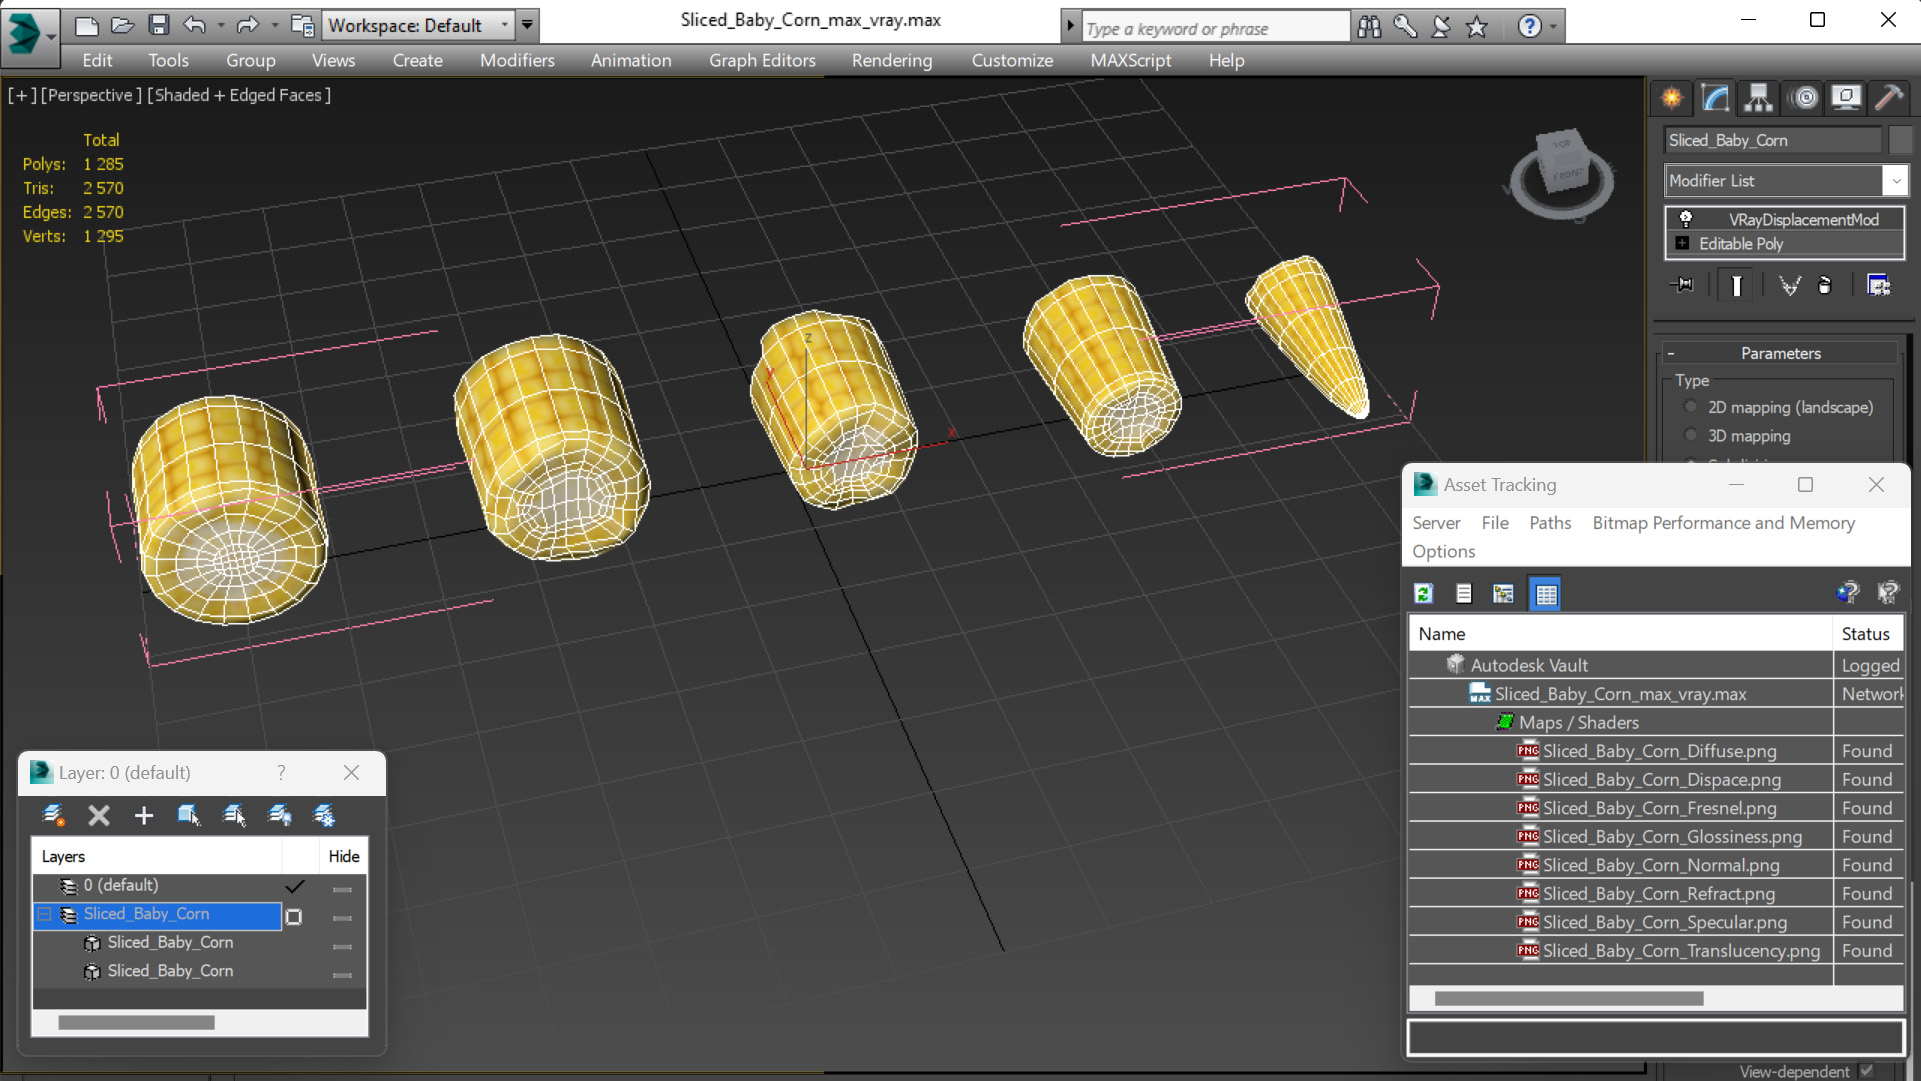
Task: Open undo history dropdown arrow
Action: [x=220, y=25]
